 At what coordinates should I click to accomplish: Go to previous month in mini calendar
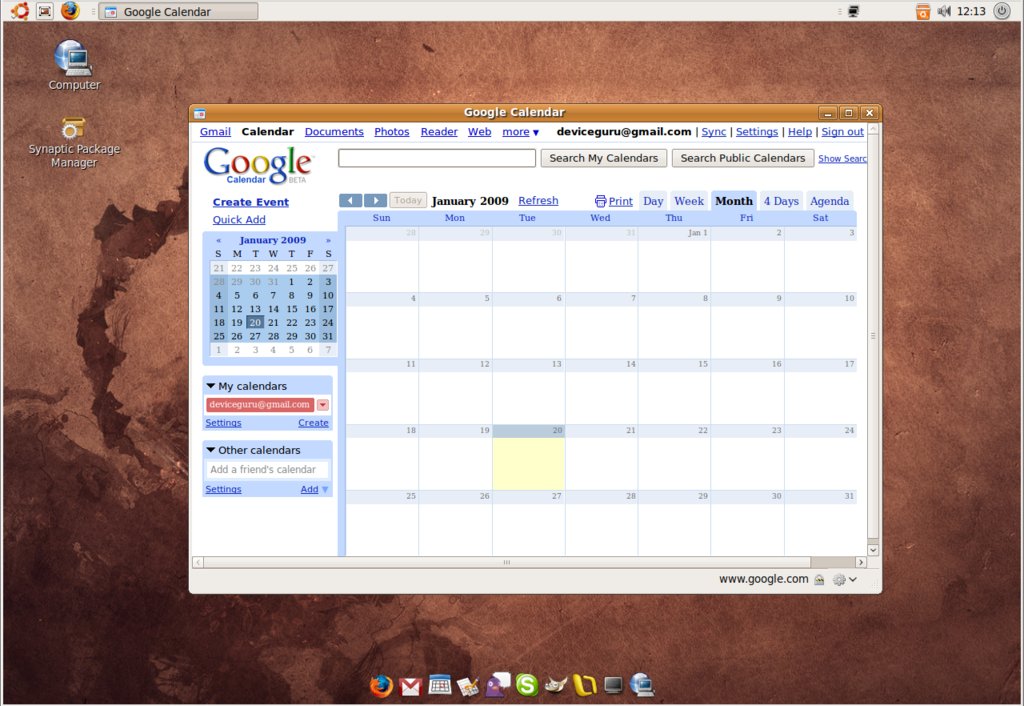(219, 240)
